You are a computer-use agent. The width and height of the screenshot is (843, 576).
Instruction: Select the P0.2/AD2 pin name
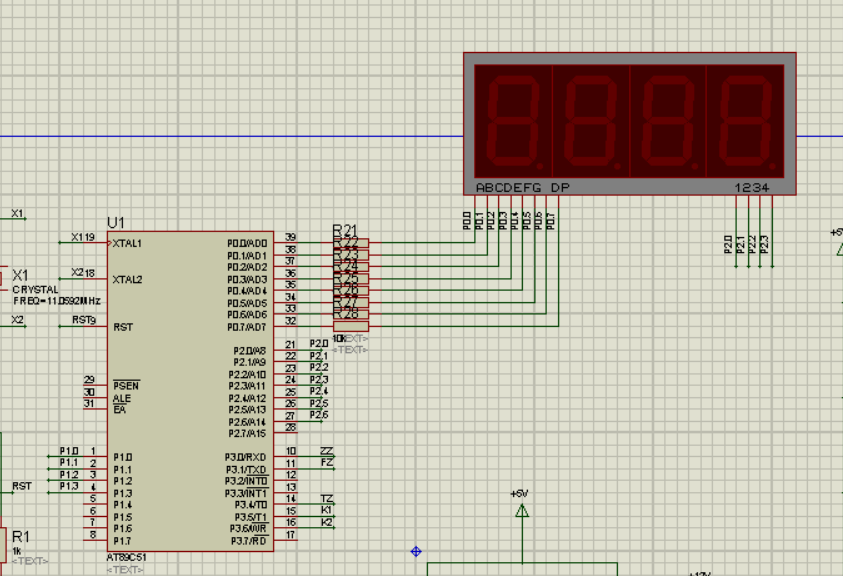pyautogui.click(x=247, y=267)
